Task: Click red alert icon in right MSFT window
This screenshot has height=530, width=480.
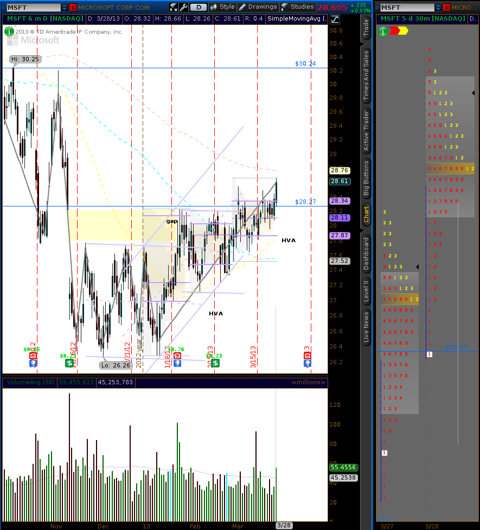Action: 447,7
